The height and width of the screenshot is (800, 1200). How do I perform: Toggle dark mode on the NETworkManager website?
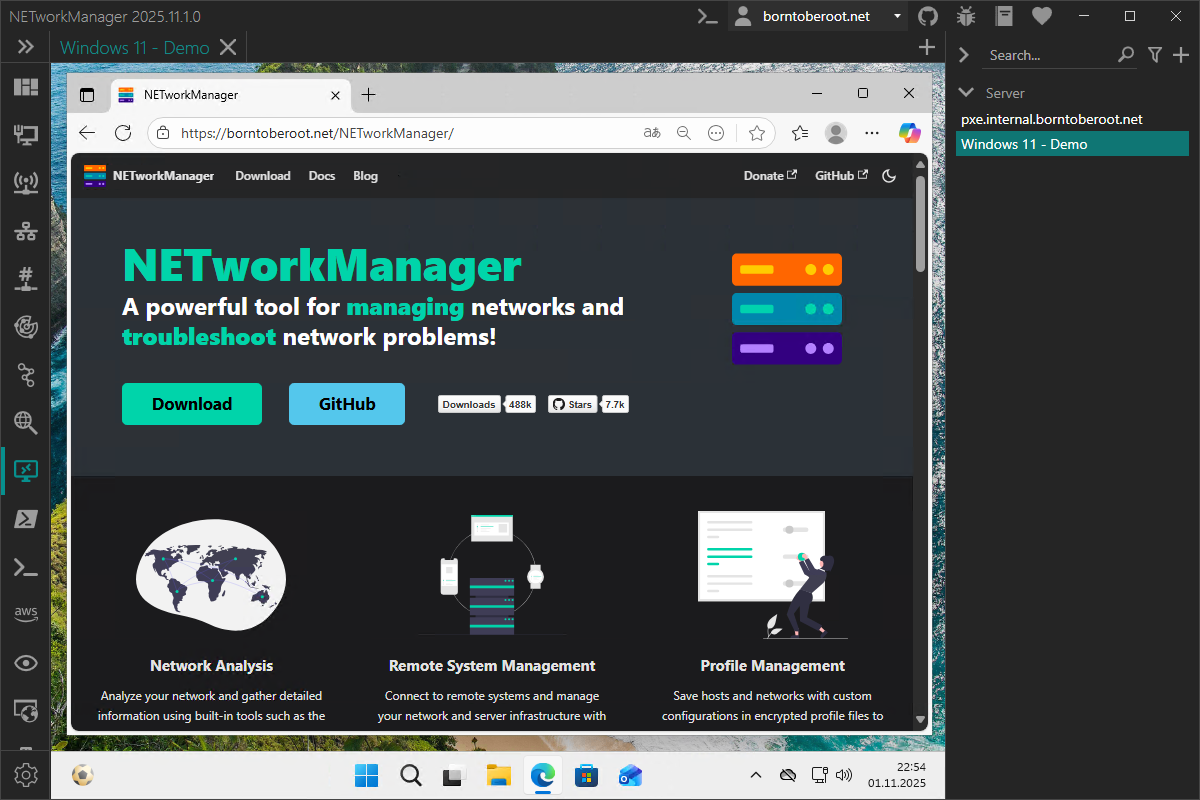coord(889,175)
